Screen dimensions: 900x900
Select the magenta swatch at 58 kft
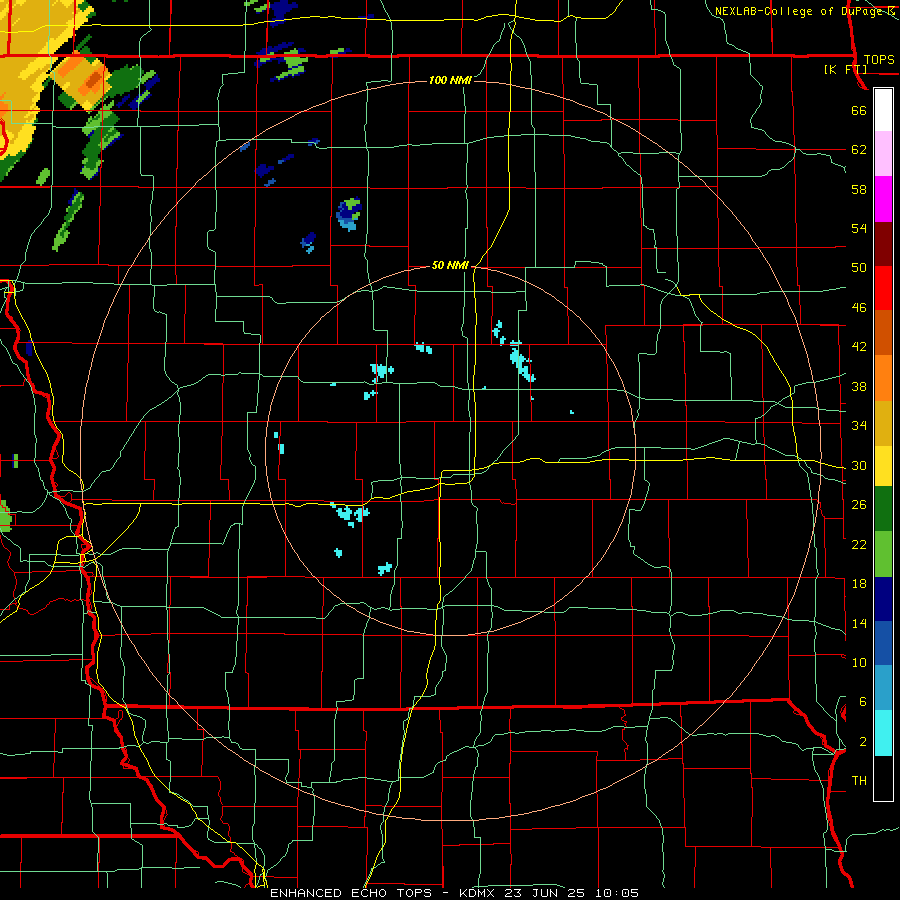click(883, 199)
